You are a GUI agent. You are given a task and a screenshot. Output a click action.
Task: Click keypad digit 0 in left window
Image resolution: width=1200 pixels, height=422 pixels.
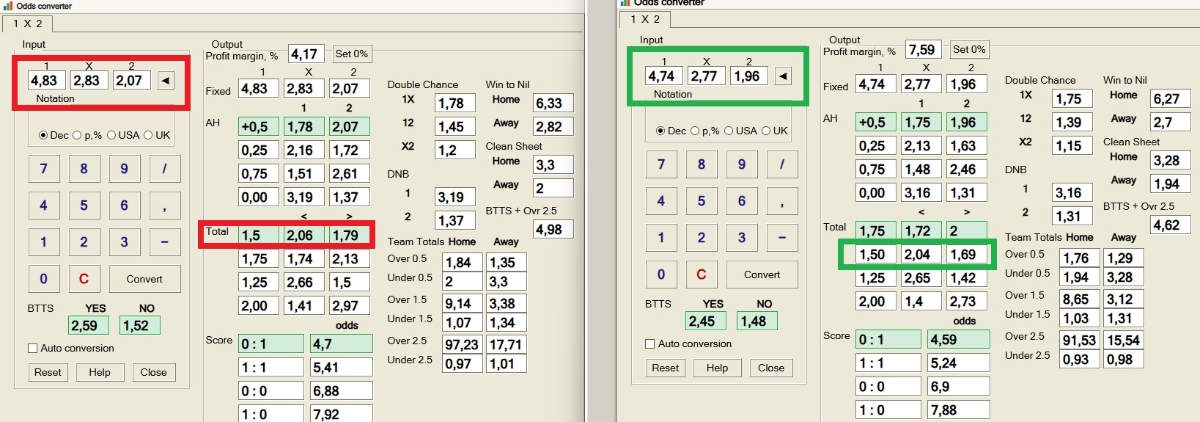click(43, 279)
